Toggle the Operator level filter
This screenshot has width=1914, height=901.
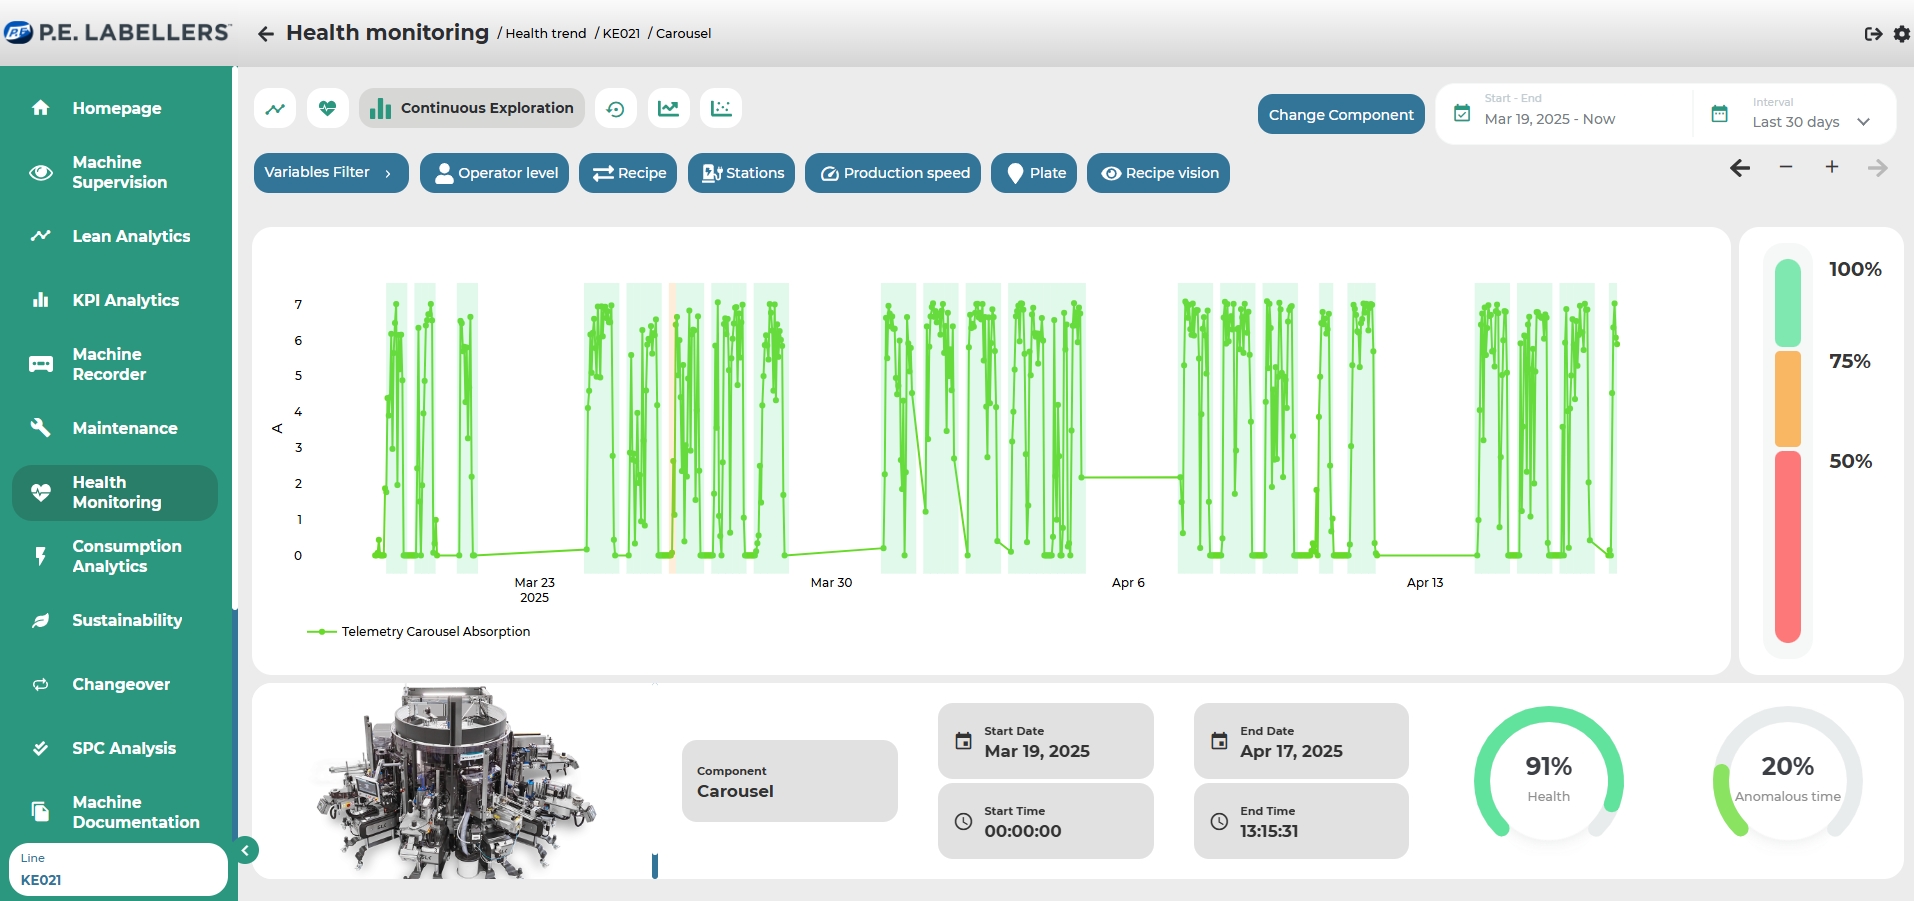click(x=496, y=173)
